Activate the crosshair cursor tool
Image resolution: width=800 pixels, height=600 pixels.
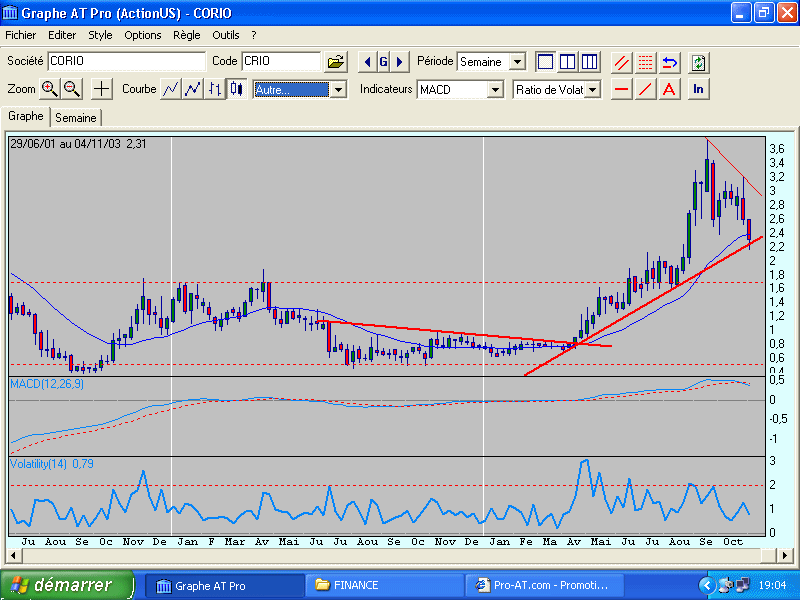click(102, 89)
